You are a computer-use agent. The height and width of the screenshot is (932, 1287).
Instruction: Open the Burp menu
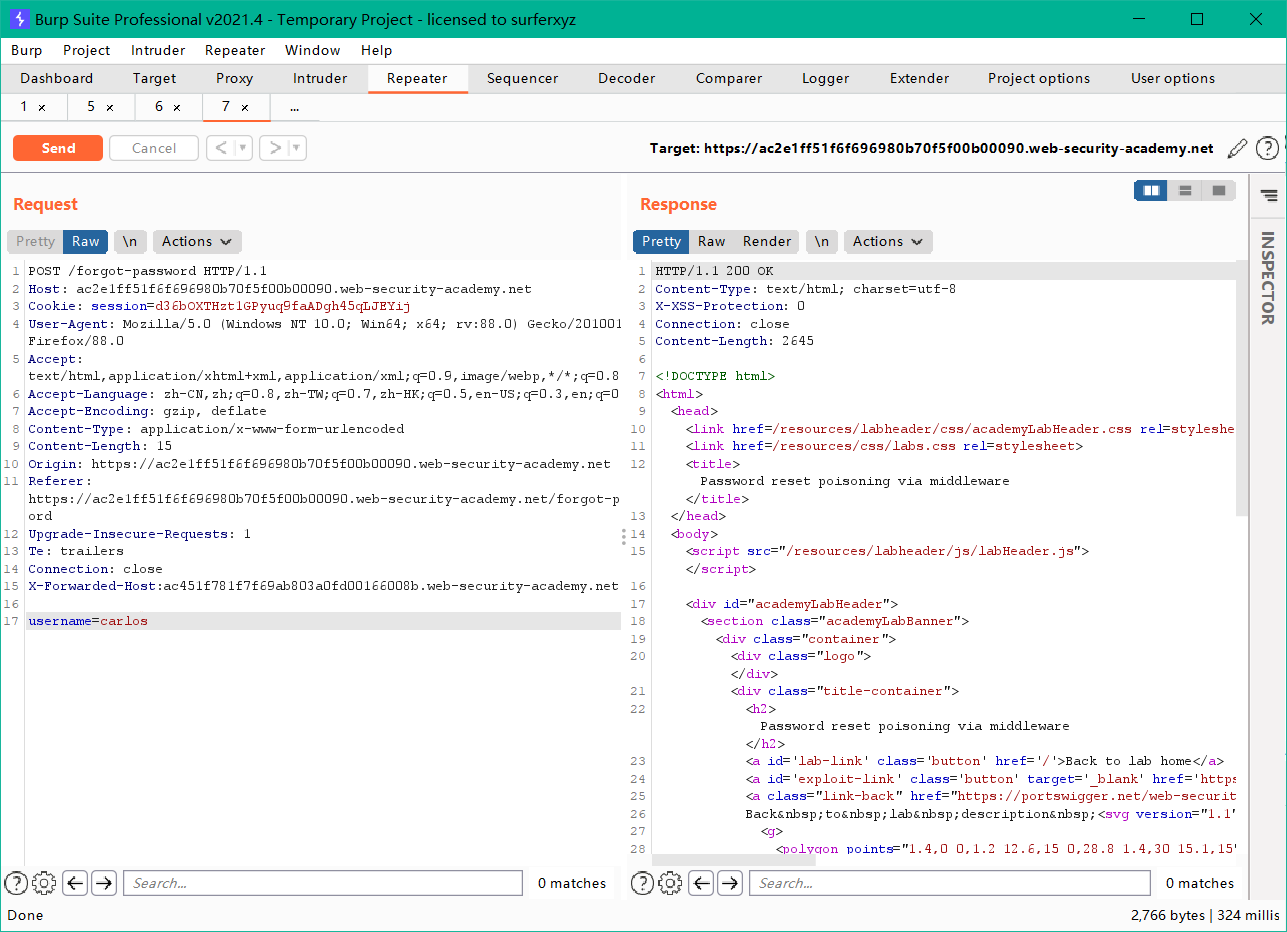click(x=27, y=50)
